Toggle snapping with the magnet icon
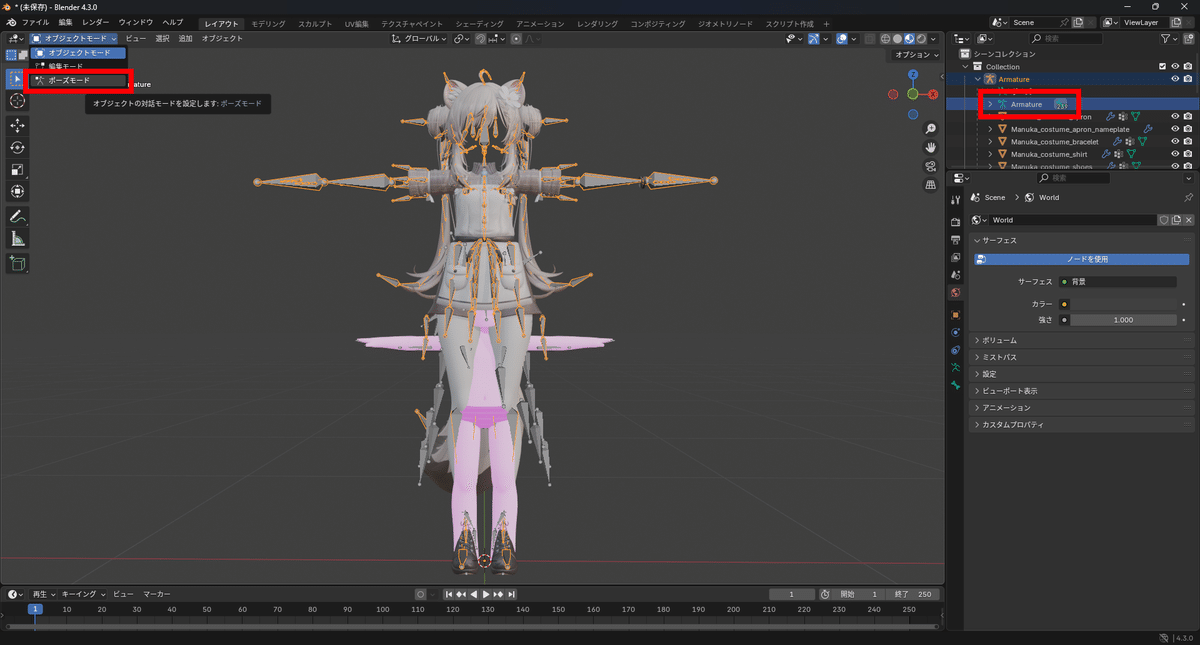This screenshot has height=645, width=1200. pyautogui.click(x=480, y=38)
